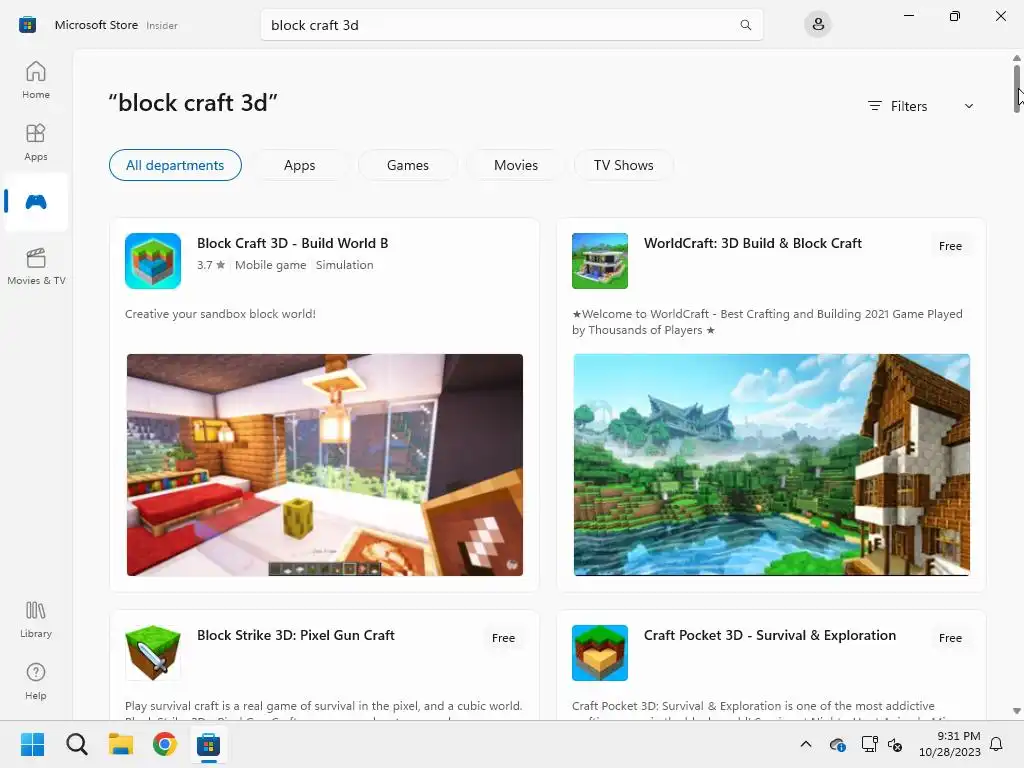Click the scroll down arrow
The height and width of the screenshot is (768, 1024).
1017,711
